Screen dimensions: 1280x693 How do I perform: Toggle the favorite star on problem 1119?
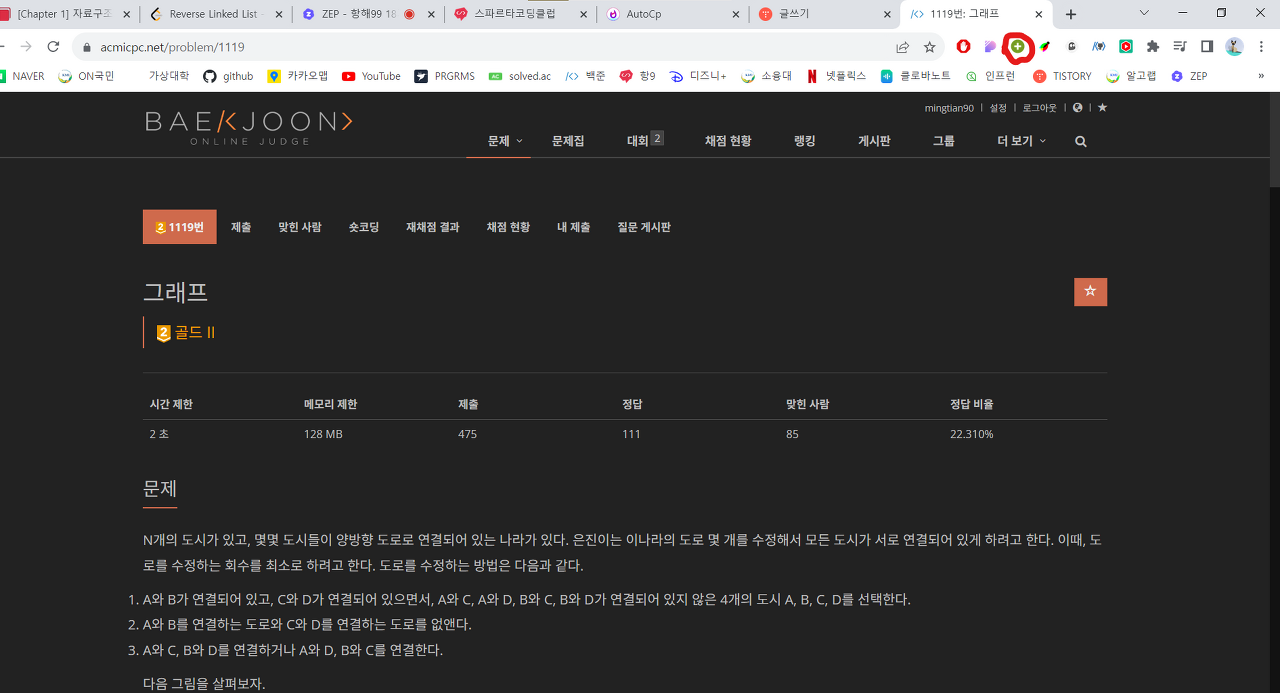point(1090,292)
